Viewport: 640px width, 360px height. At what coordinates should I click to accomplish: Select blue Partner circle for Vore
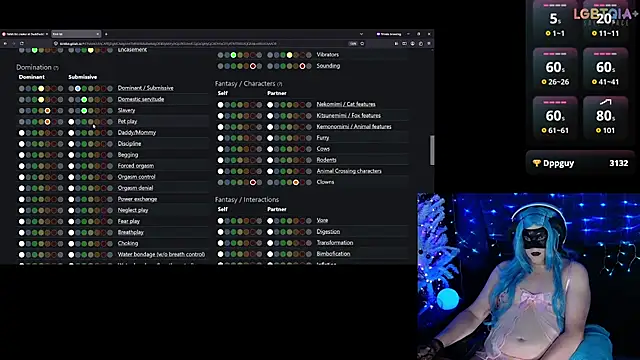277,221
